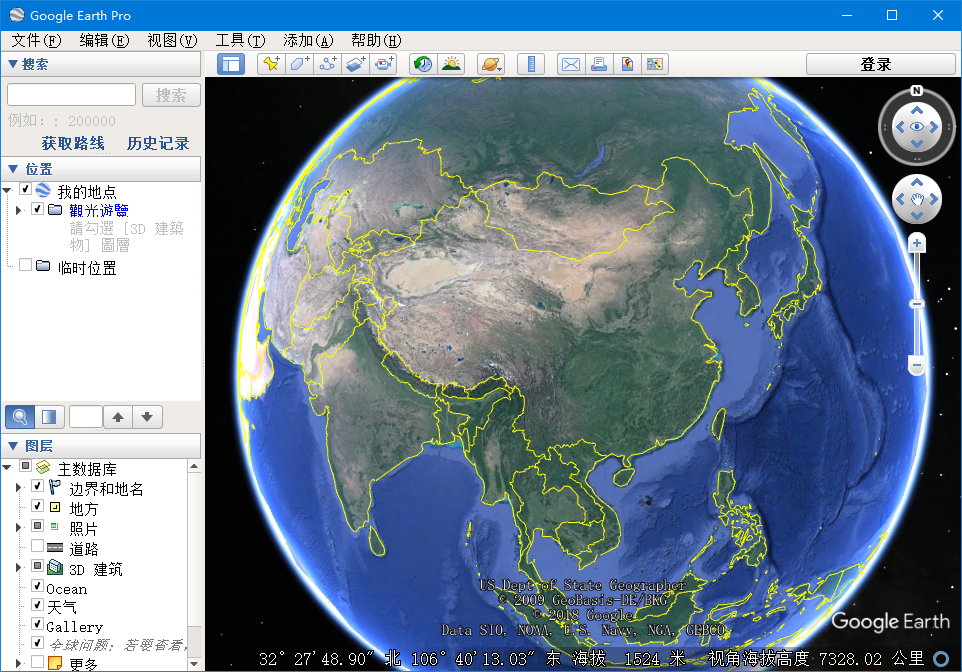Image resolution: width=962 pixels, height=672 pixels.
Task: Check the 临时位置 checkbox
Action: pyautogui.click(x=26, y=265)
